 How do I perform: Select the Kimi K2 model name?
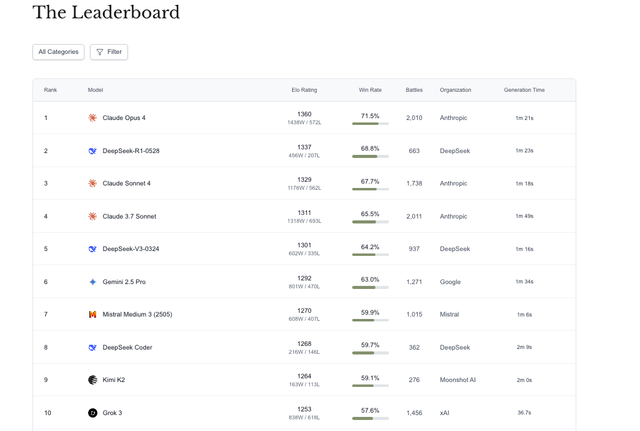113,380
